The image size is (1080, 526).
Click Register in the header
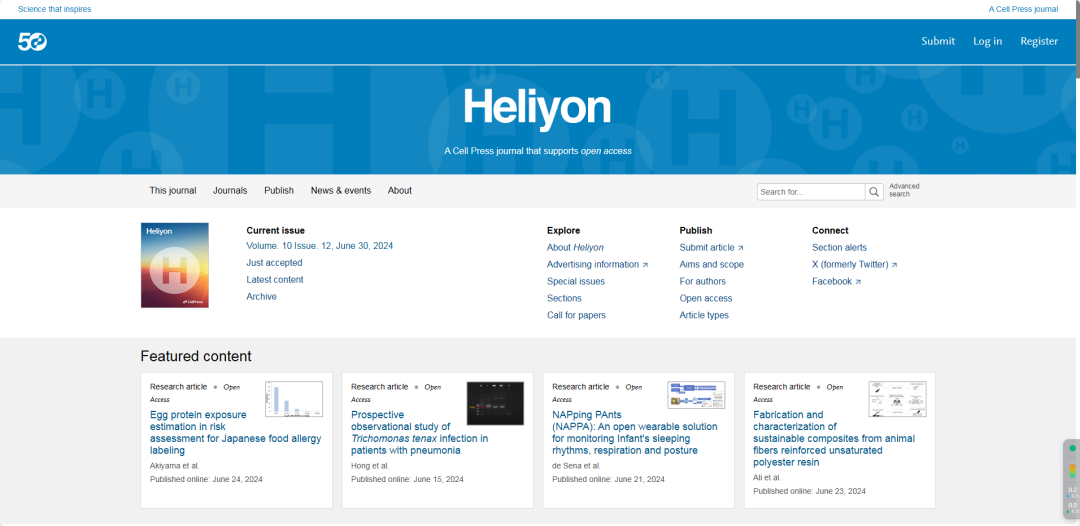point(1039,41)
